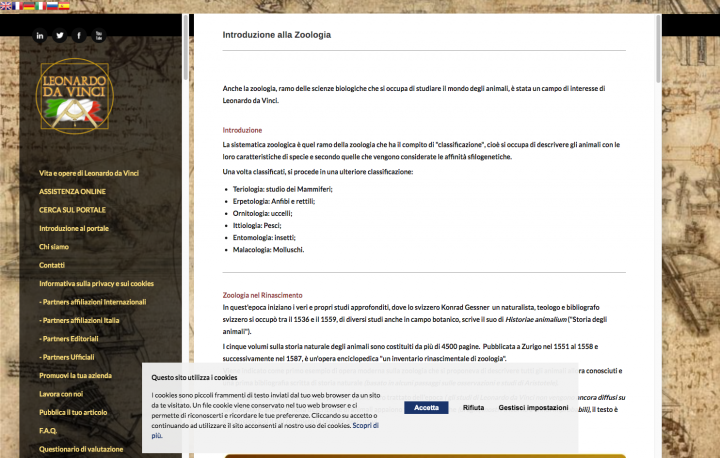Click the red Introduzione subheading
Screen dimensions: 720x458
pyautogui.click(x=242, y=130)
